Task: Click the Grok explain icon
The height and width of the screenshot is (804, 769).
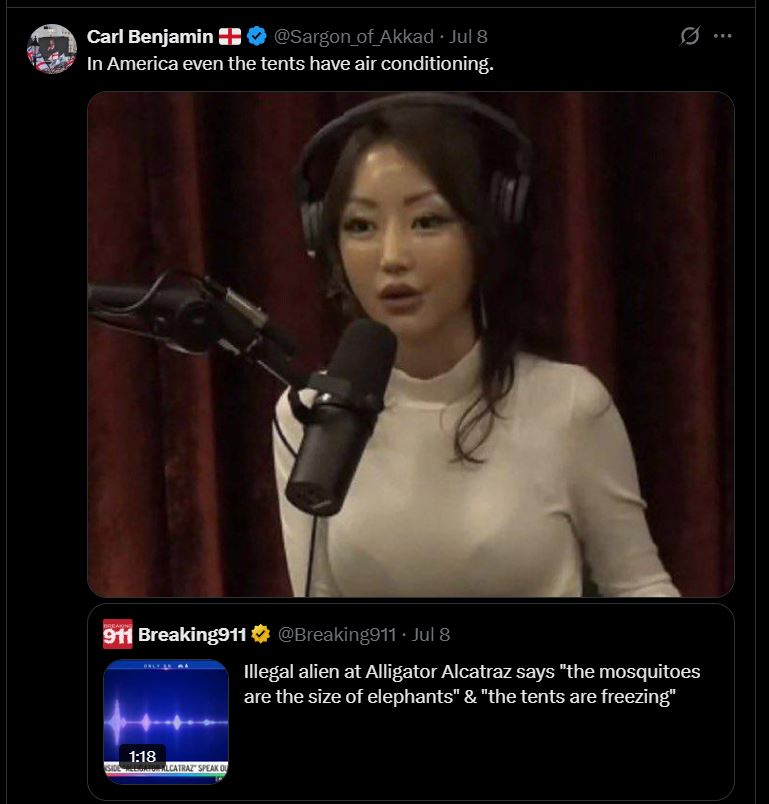Action: click(690, 36)
